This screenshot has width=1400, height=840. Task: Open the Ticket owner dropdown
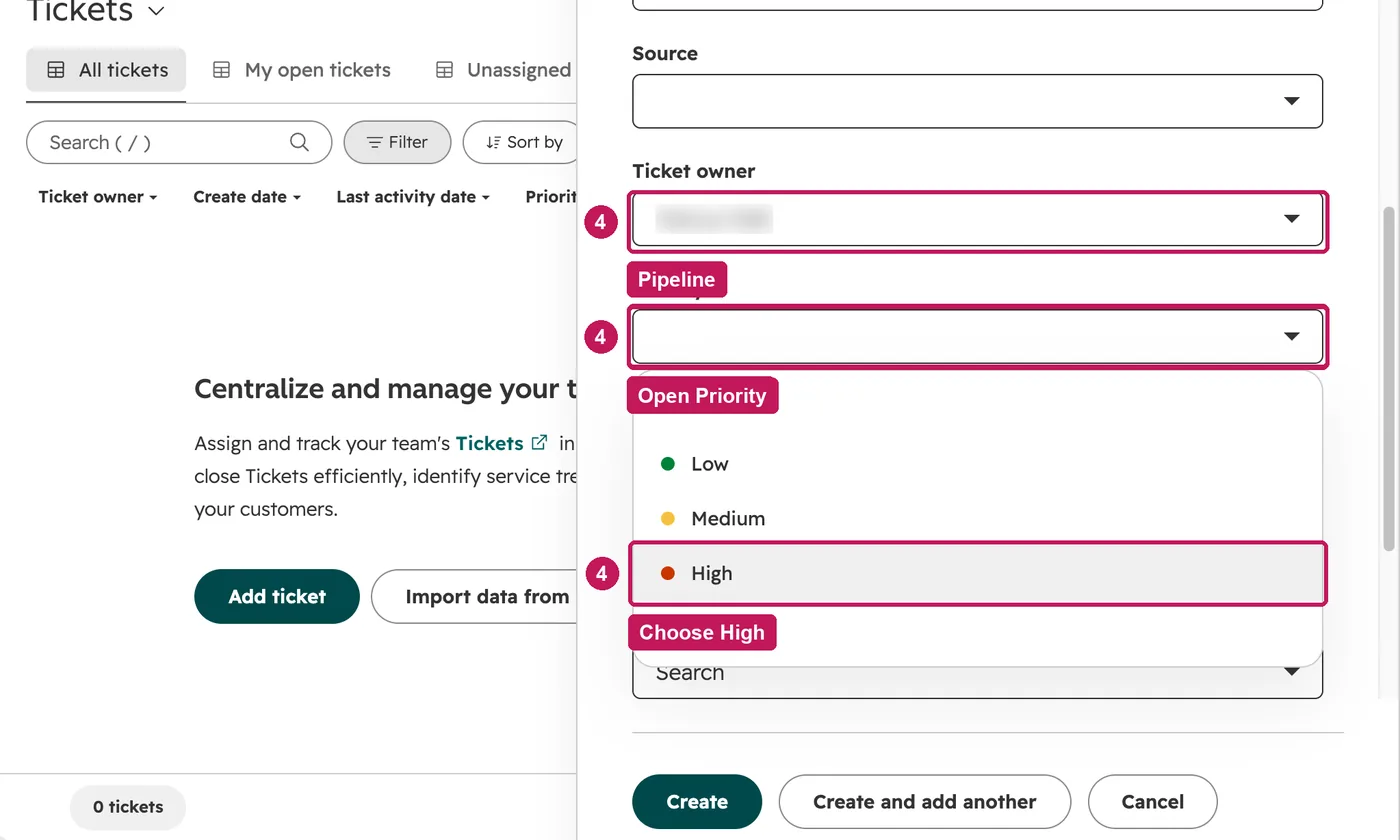[977, 219]
